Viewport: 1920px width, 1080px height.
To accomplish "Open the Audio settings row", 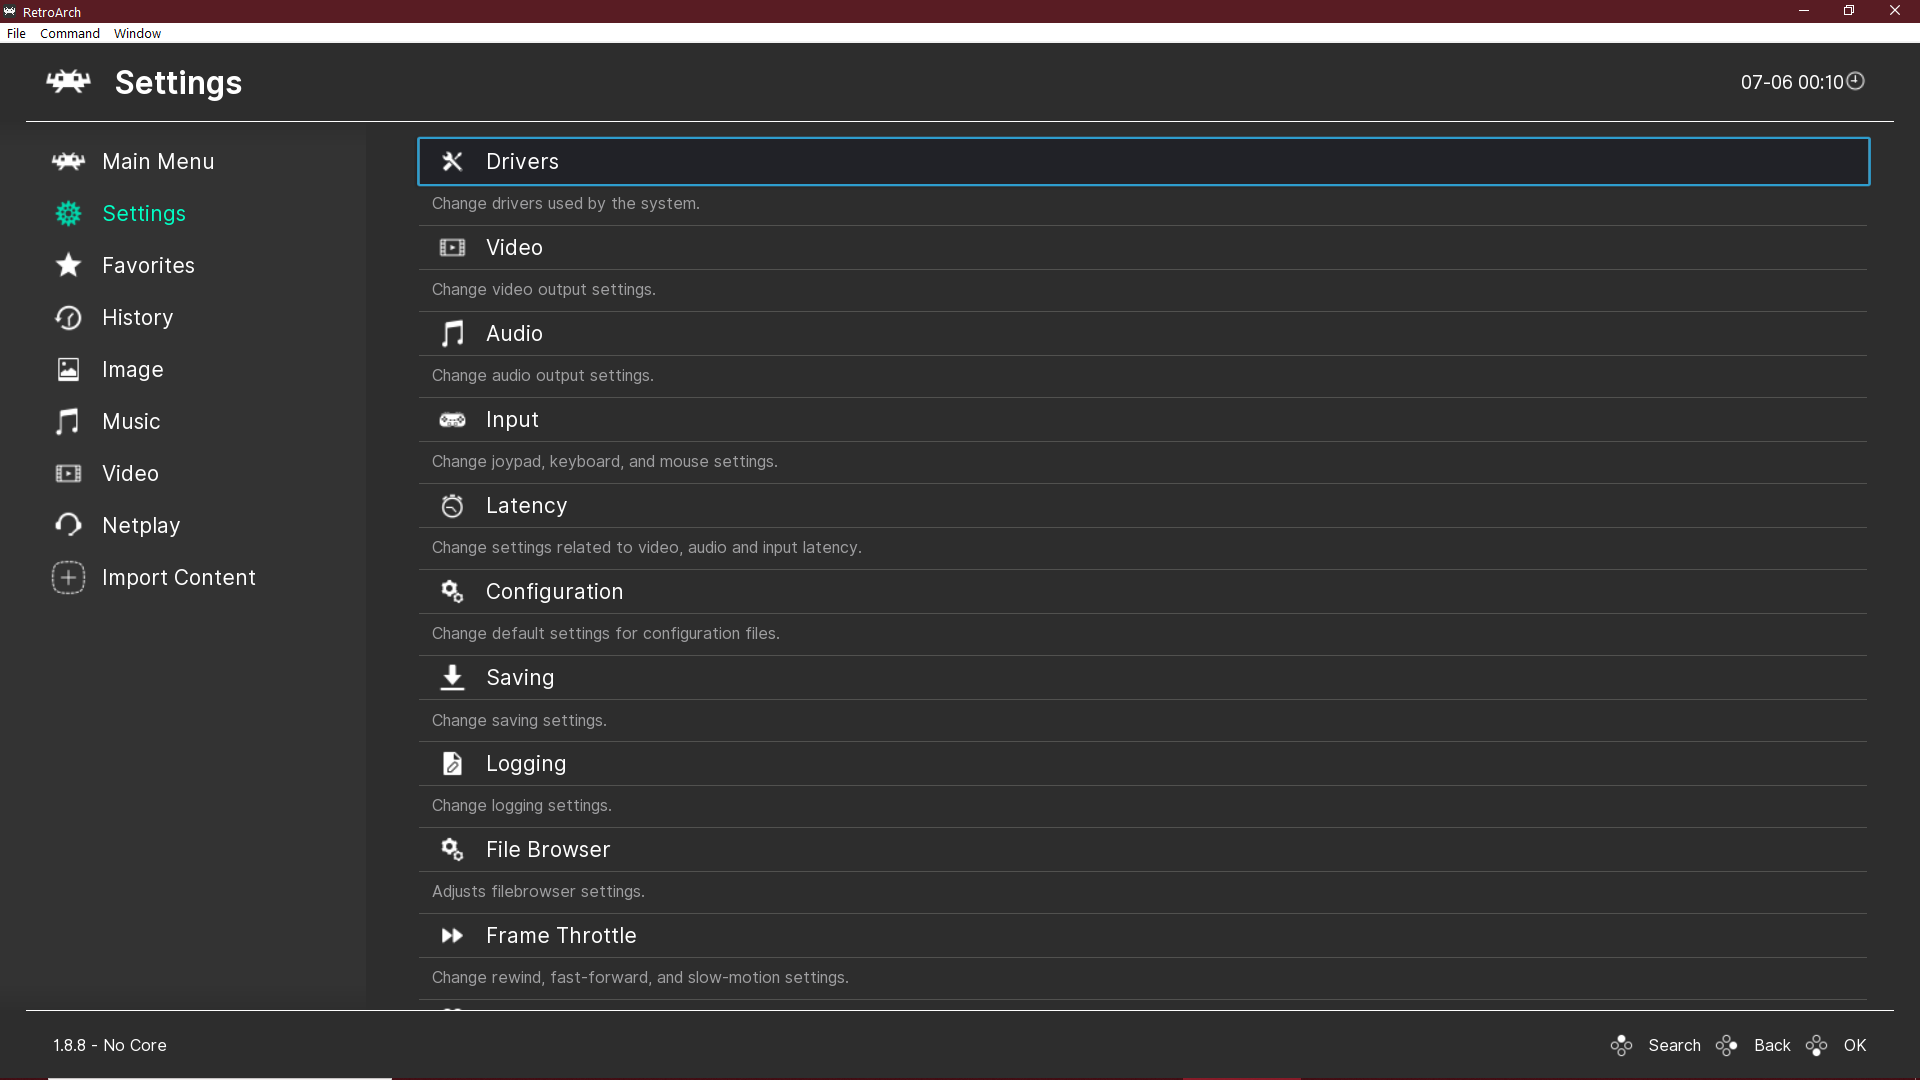I will 1143,333.
